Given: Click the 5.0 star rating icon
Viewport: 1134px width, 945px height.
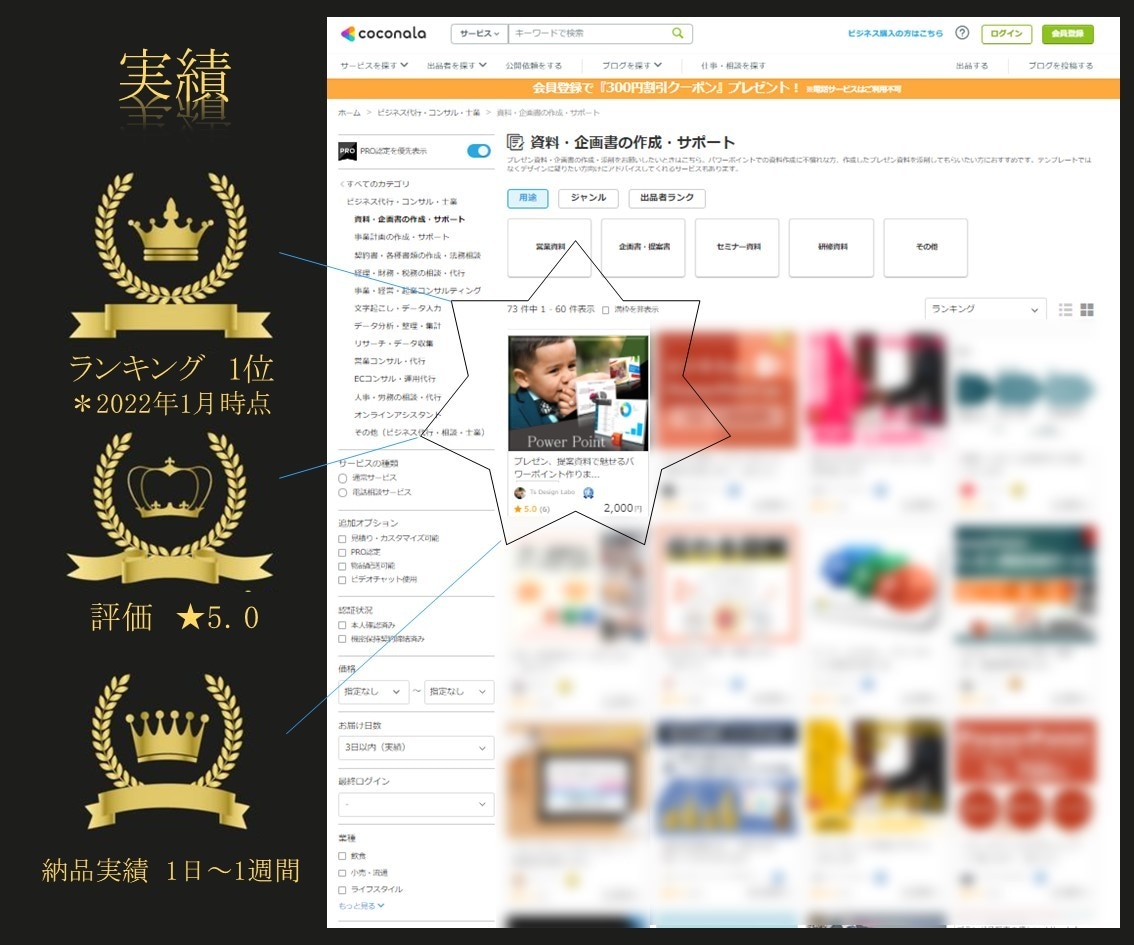Looking at the screenshot, I should [x=518, y=509].
